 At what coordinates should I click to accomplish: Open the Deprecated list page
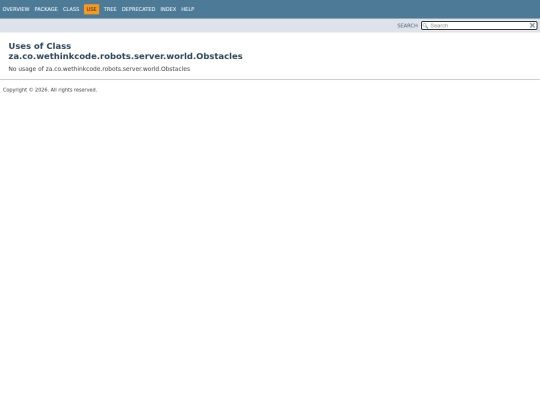click(x=138, y=9)
